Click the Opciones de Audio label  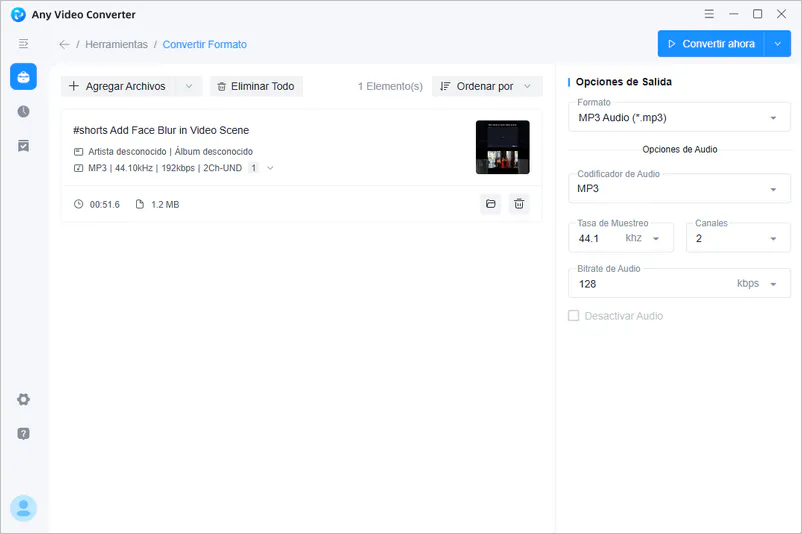tap(680, 149)
